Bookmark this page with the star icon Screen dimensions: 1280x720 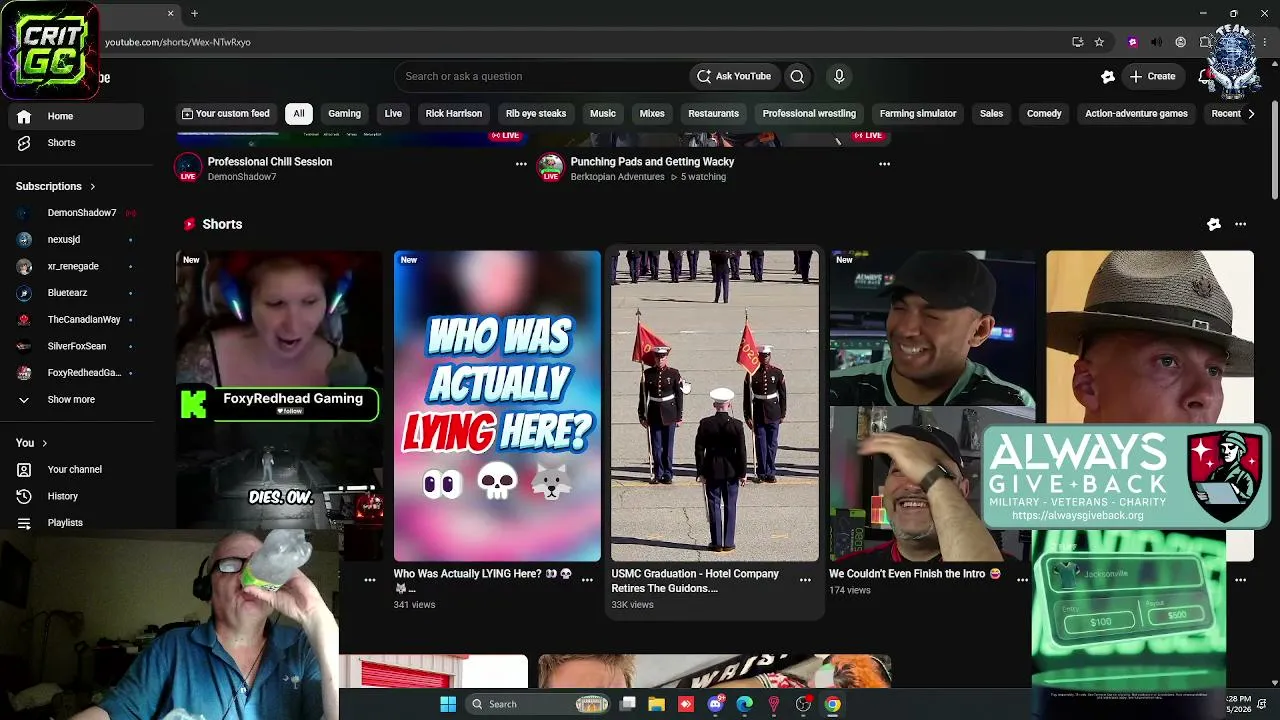click(x=1099, y=42)
